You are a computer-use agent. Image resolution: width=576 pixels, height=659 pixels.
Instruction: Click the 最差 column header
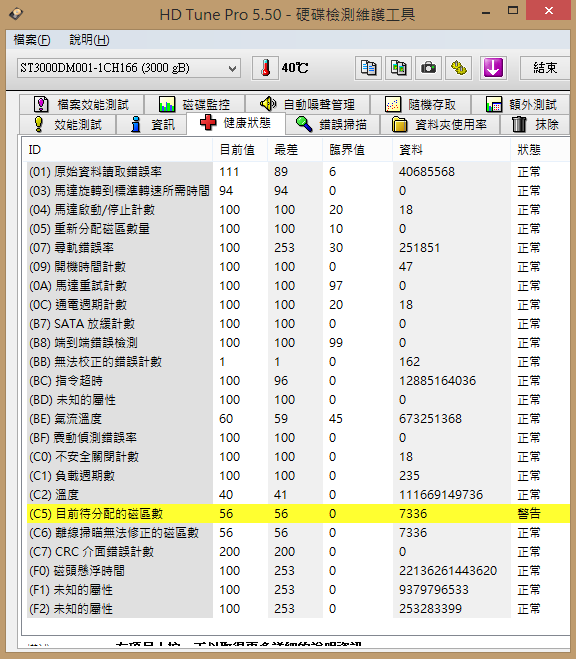click(x=295, y=150)
